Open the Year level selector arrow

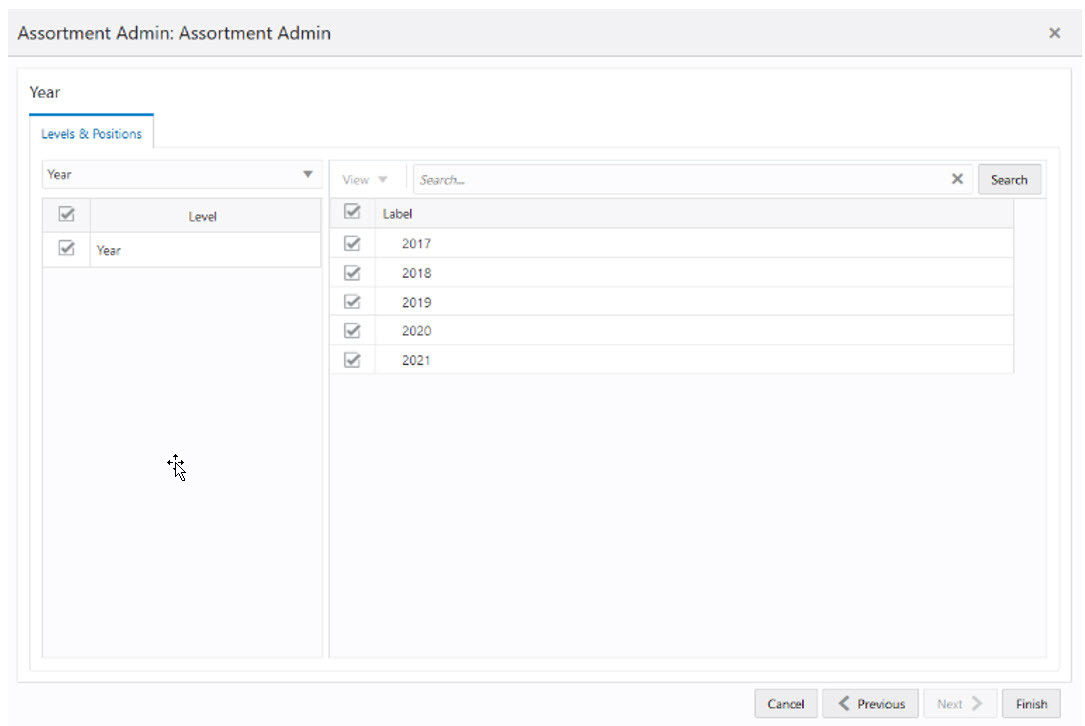click(x=308, y=174)
